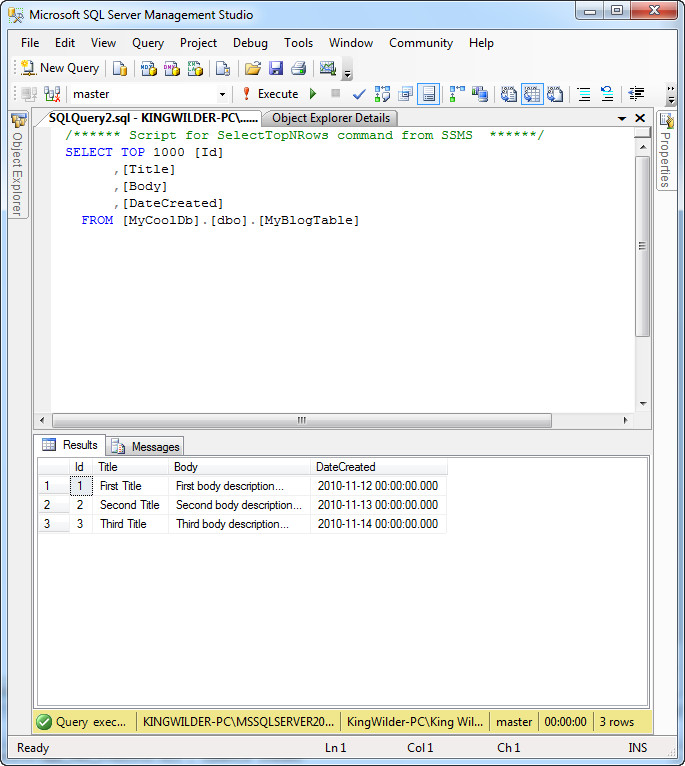Switch output to Results to Text
The height and width of the screenshot is (766, 685).
[x=509, y=94]
